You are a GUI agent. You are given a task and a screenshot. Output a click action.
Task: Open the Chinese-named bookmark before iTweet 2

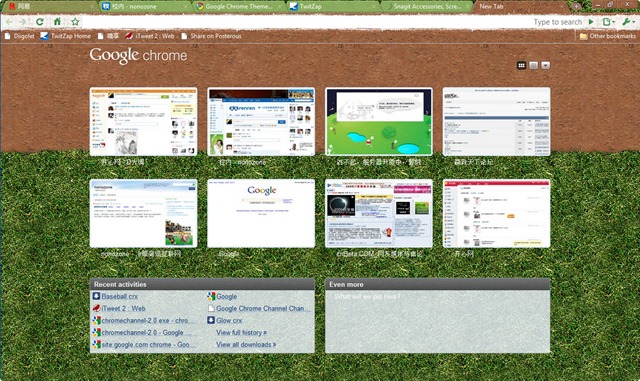pos(109,36)
